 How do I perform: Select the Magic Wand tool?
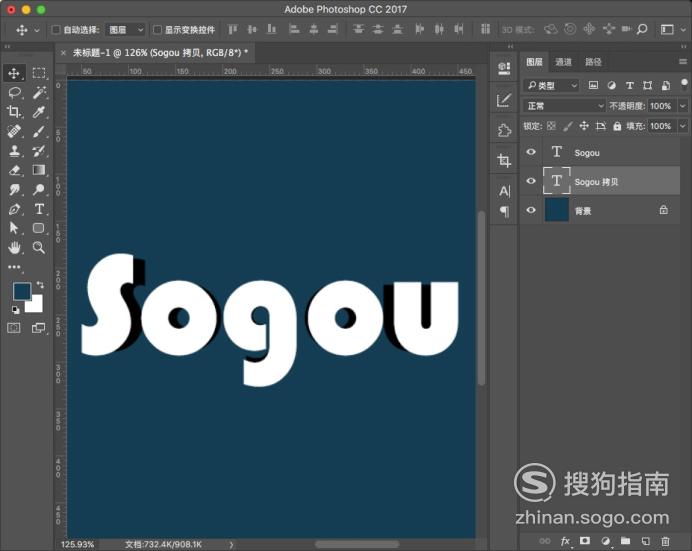[39, 93]
